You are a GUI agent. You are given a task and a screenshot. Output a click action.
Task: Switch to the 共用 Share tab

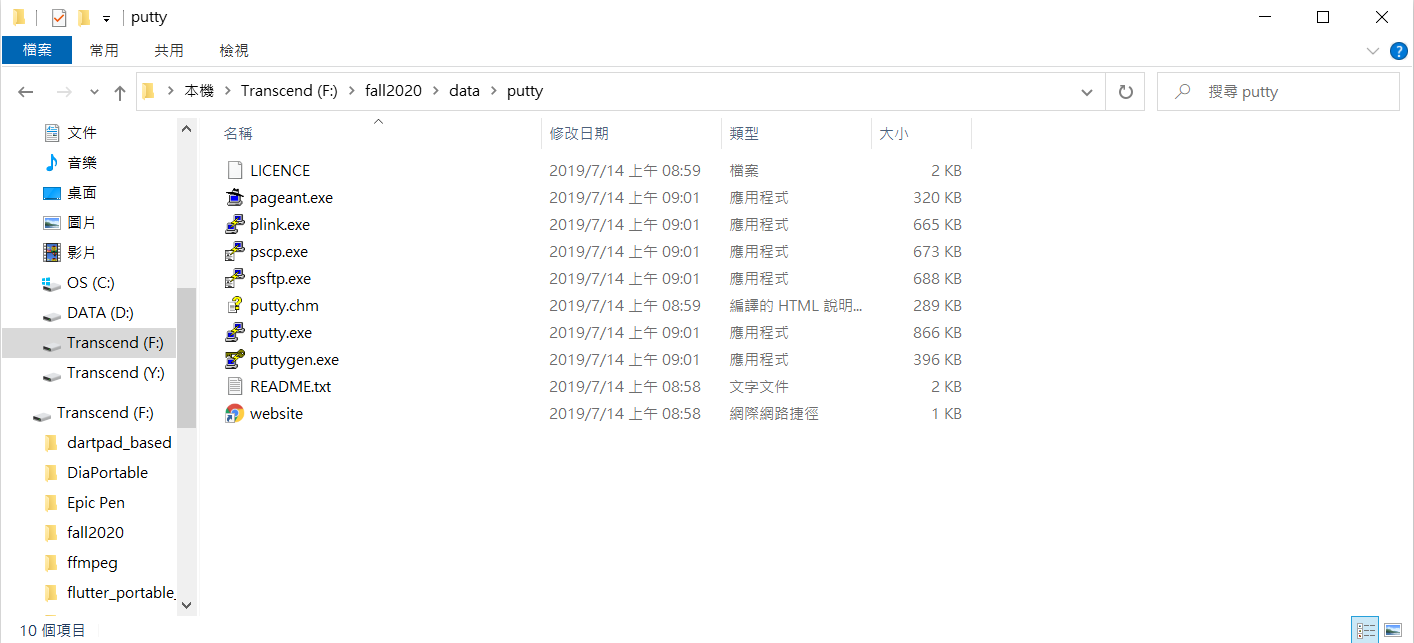point(169,50)
